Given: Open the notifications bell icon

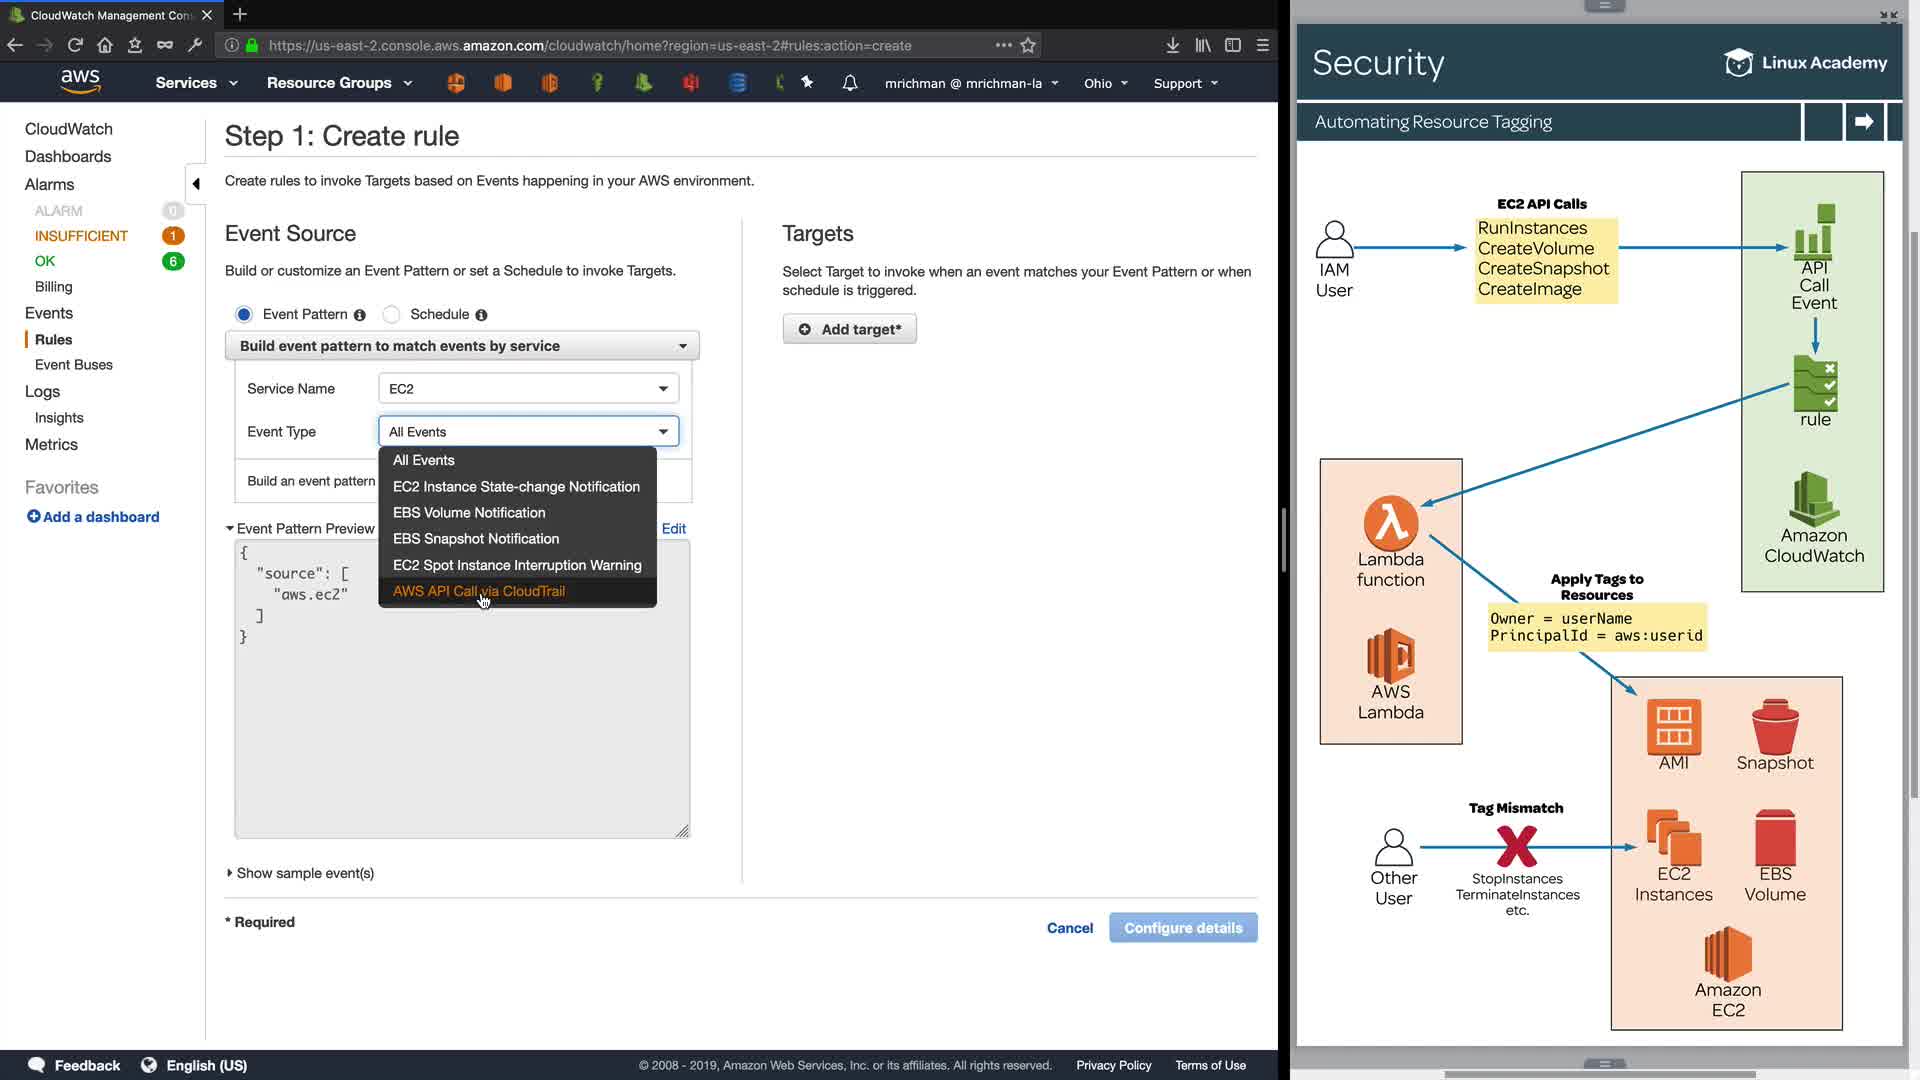Looking at the screenshot, I should click(850, 83).
